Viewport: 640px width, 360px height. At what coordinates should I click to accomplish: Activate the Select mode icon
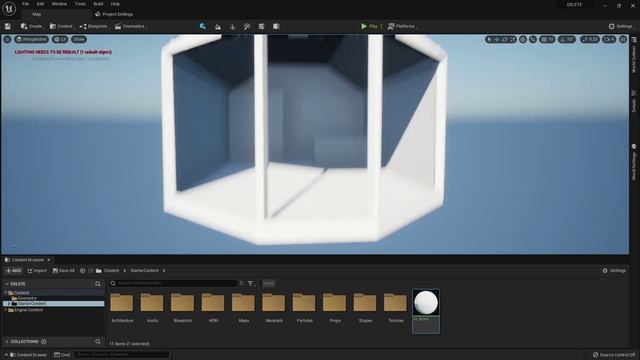[x=202, y=27]
